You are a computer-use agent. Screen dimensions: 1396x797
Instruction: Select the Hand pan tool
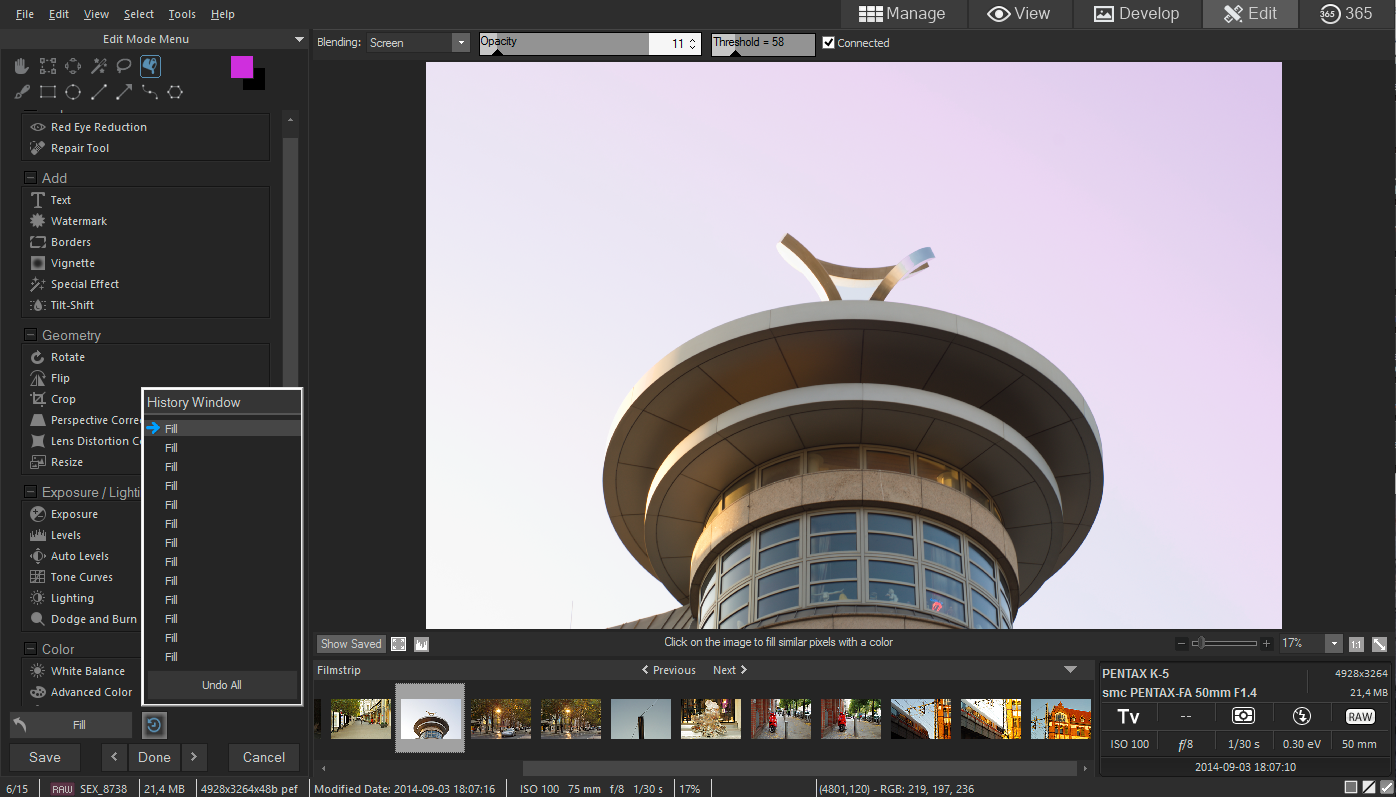coord(22,66)
